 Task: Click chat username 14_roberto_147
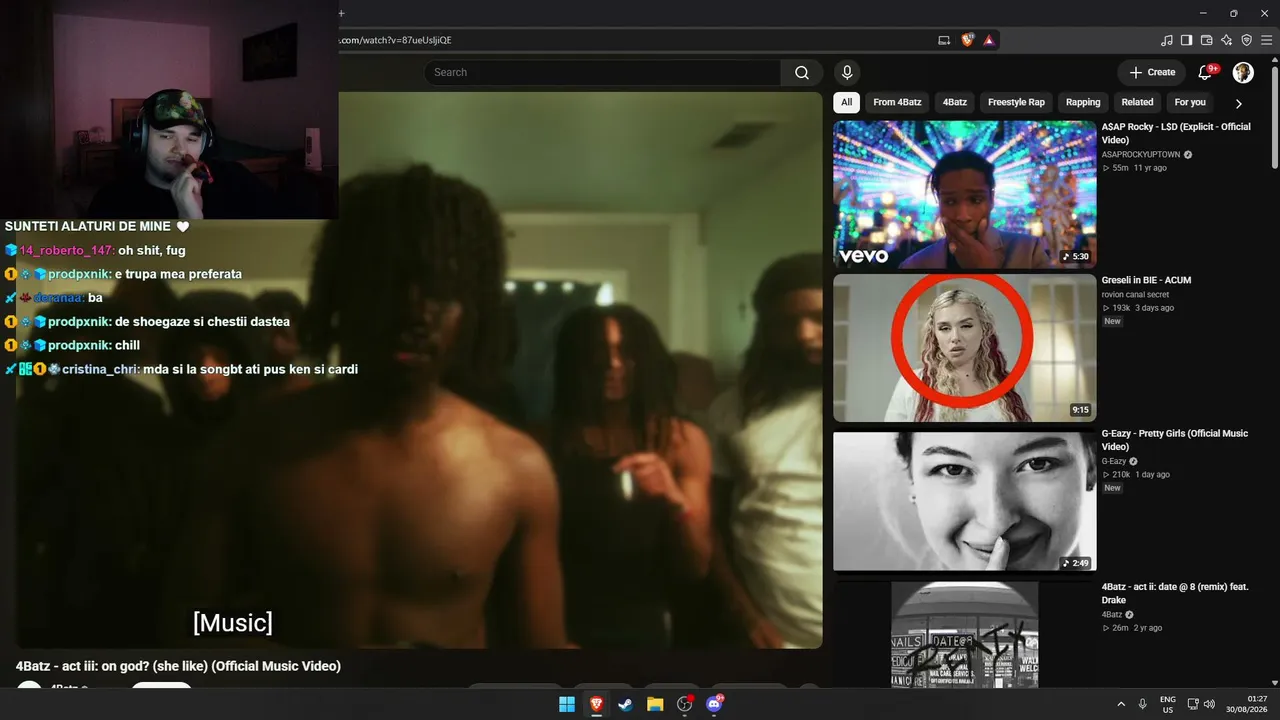(66, 250)
